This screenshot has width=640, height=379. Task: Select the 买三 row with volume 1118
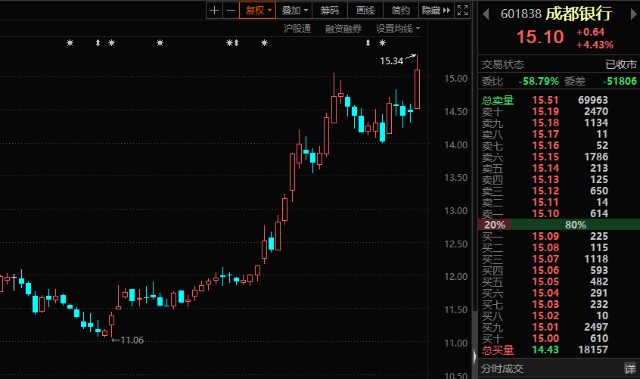coord(559,259)
